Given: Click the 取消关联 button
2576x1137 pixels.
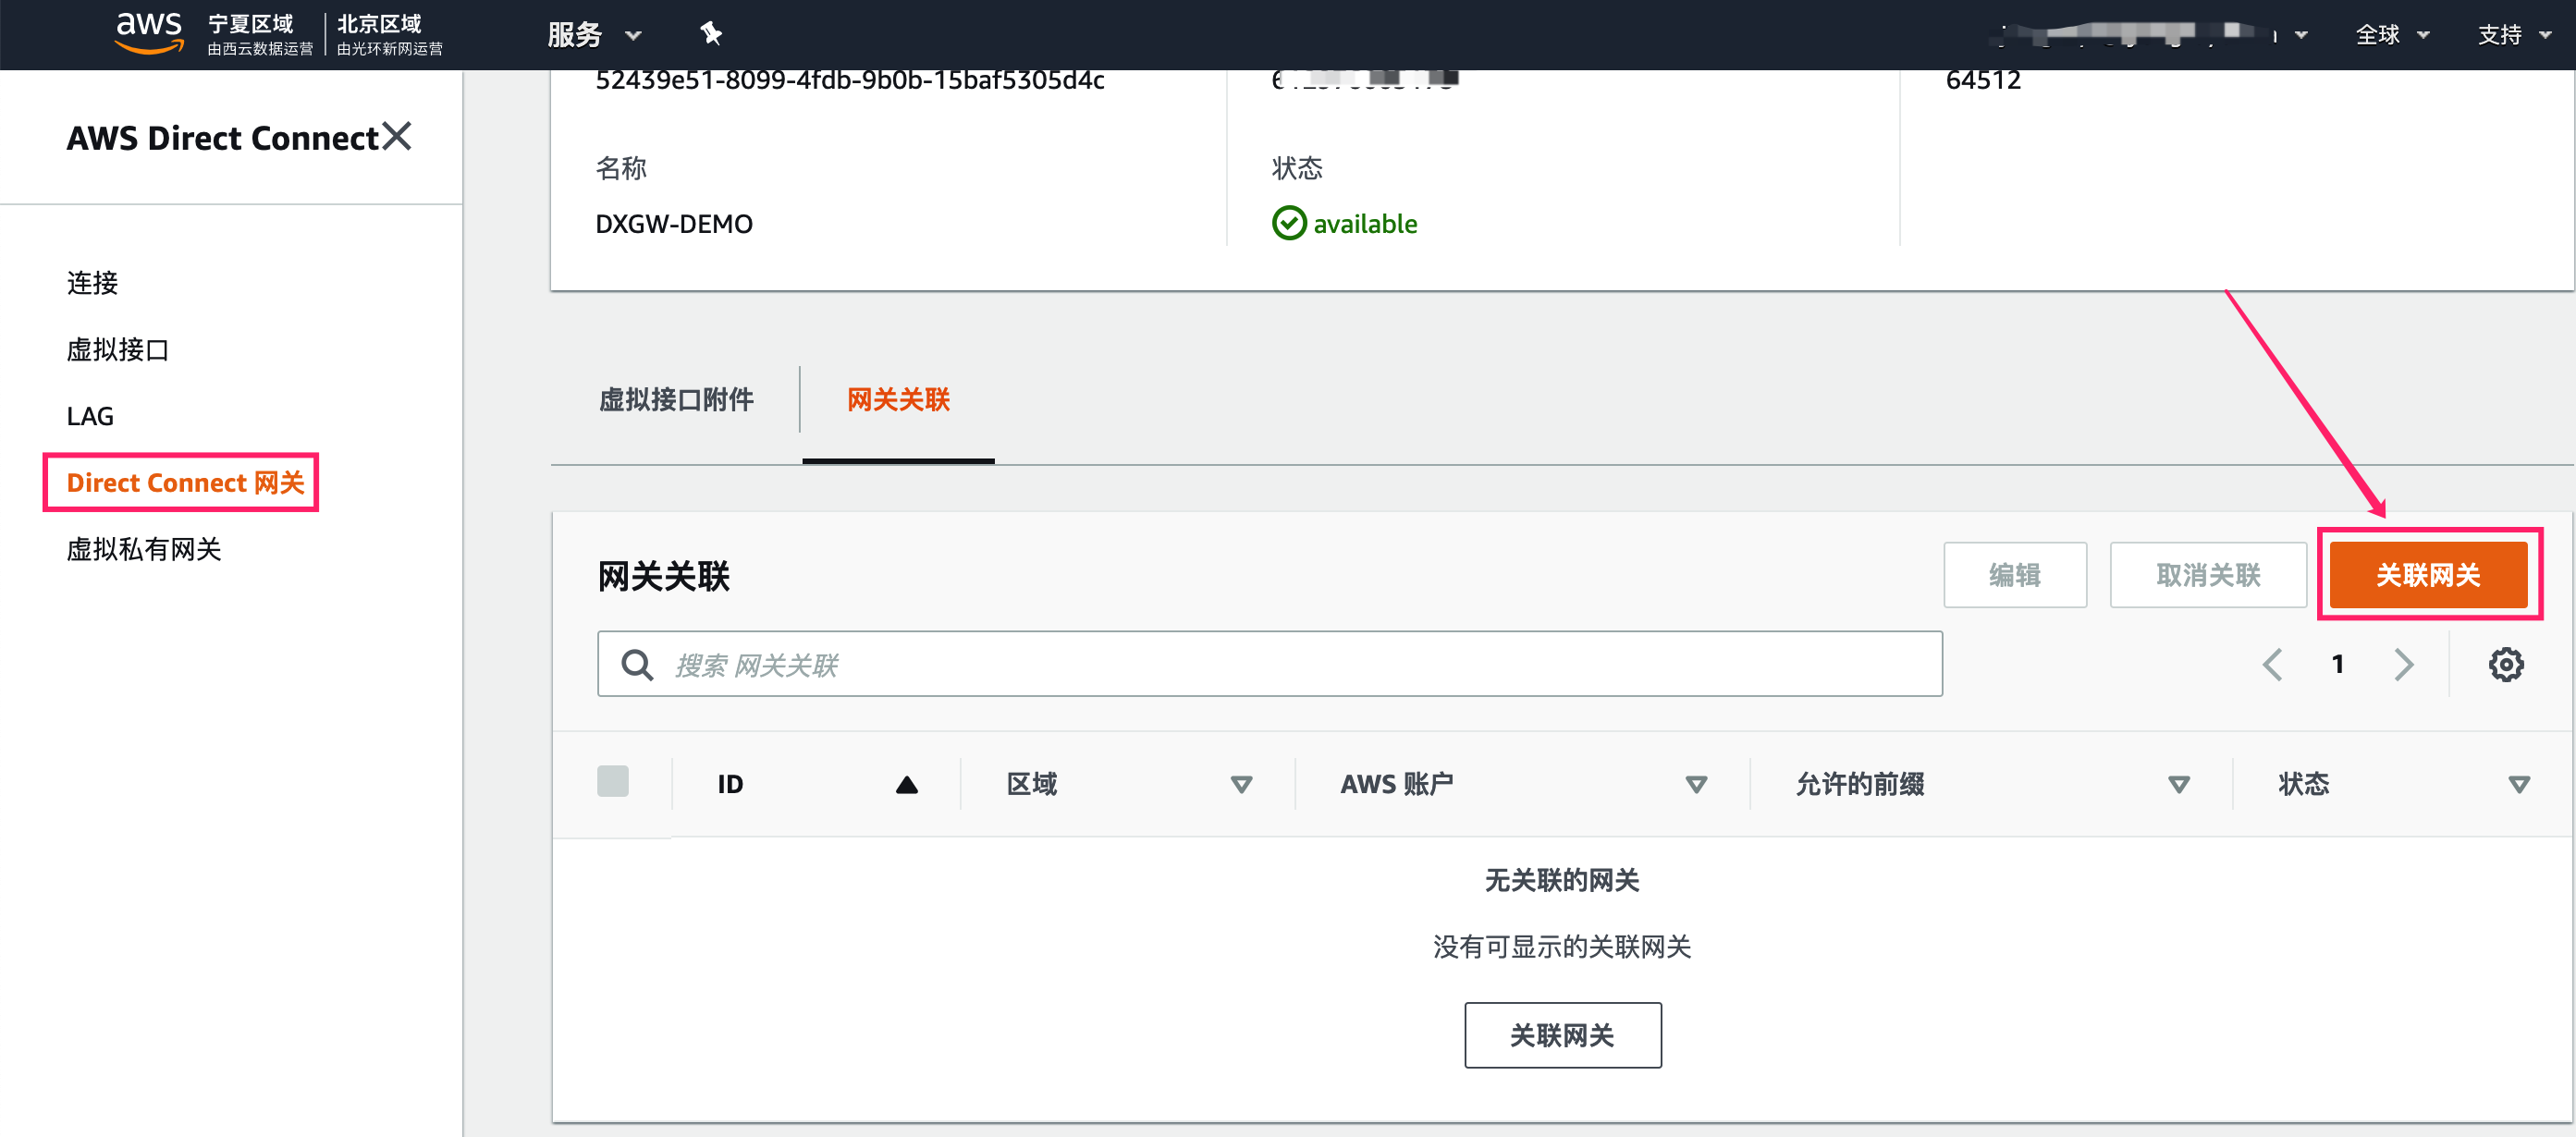Looking at the screenshot, I should [x=2208, y=575].
